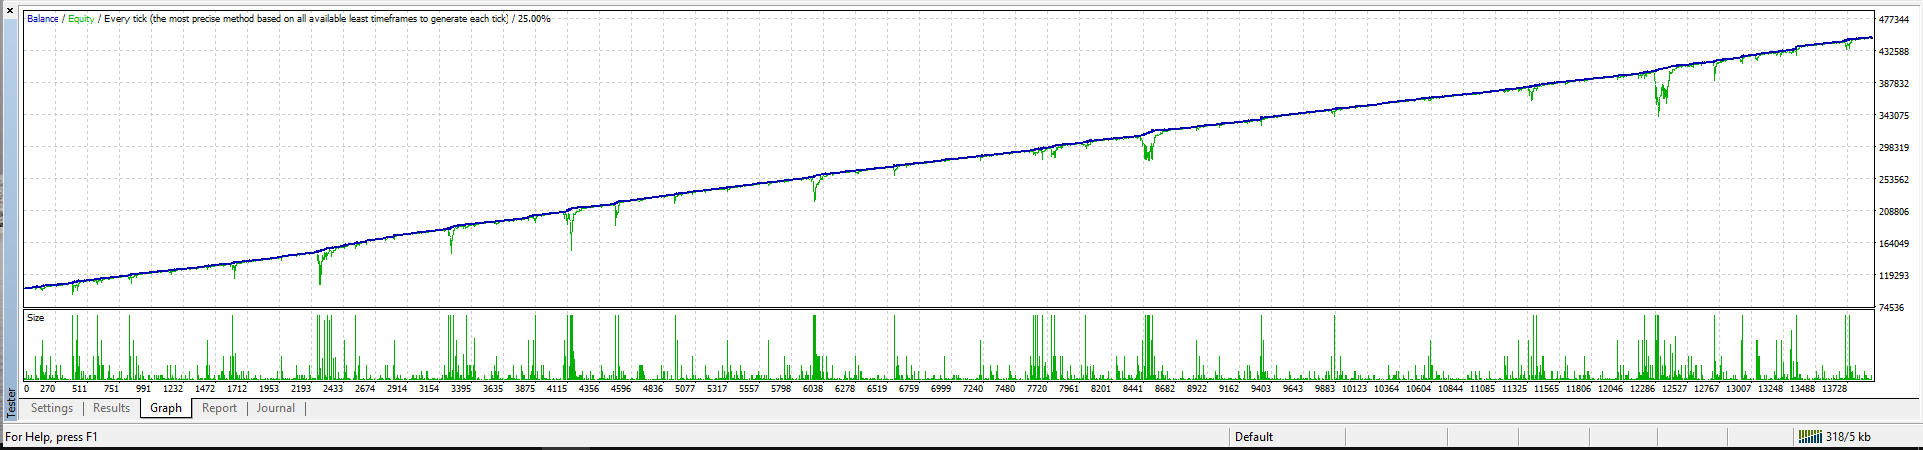1923x450 pixels.
Task: Open the Report tab
Action: 219,408
